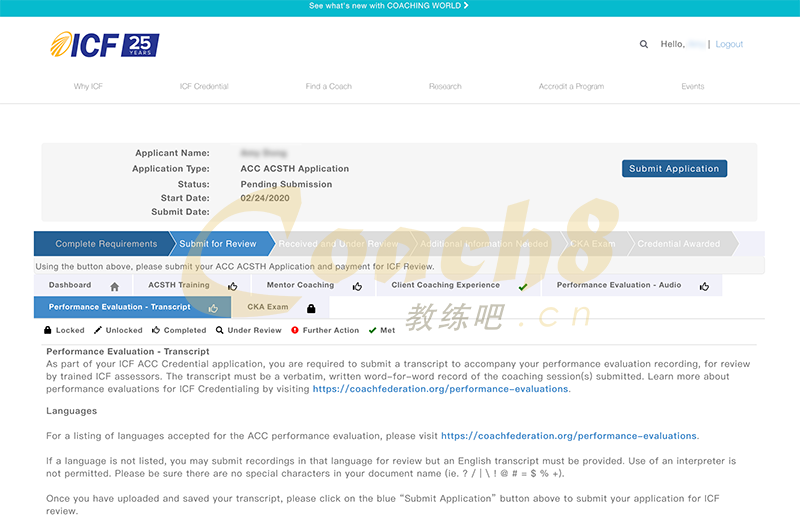Click the search magnifier icon in header

coord(644,44)
